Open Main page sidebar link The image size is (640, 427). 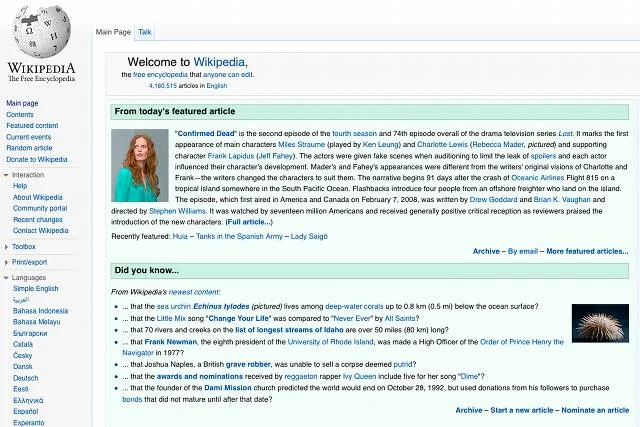tap(22, 103)
